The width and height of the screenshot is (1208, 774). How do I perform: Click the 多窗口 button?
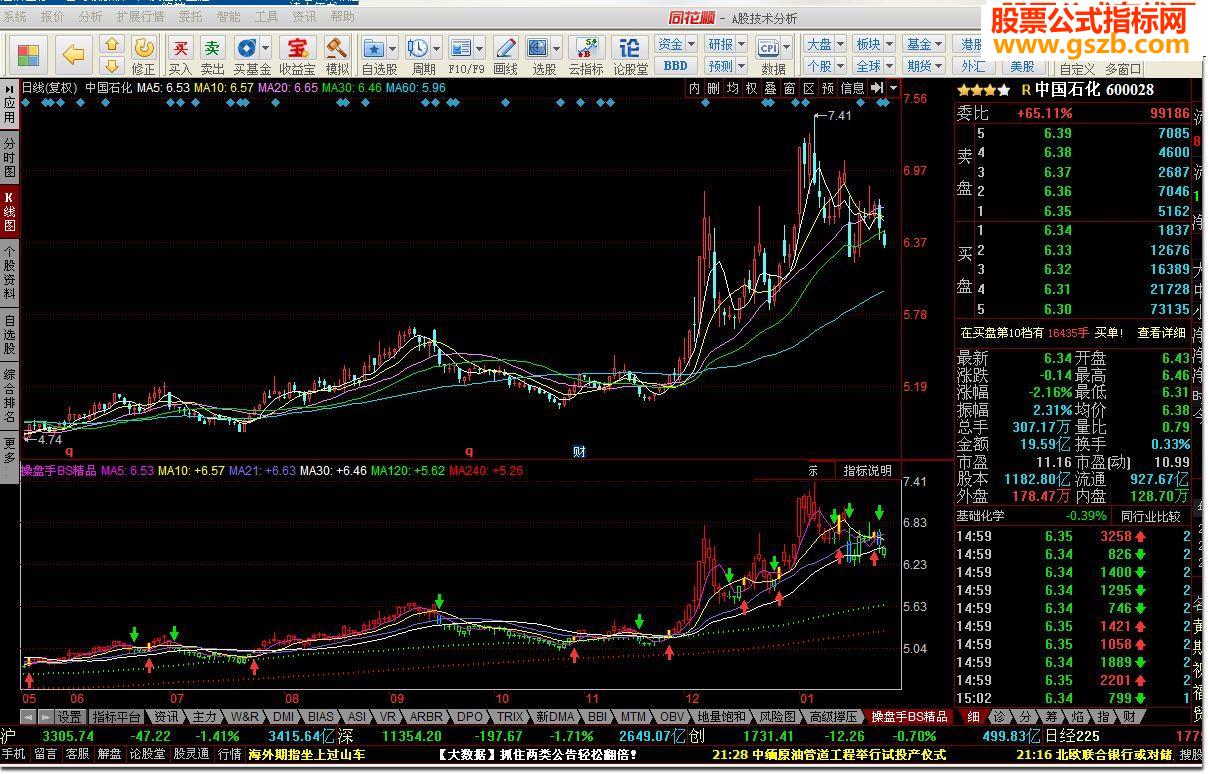pos(1123,69)
